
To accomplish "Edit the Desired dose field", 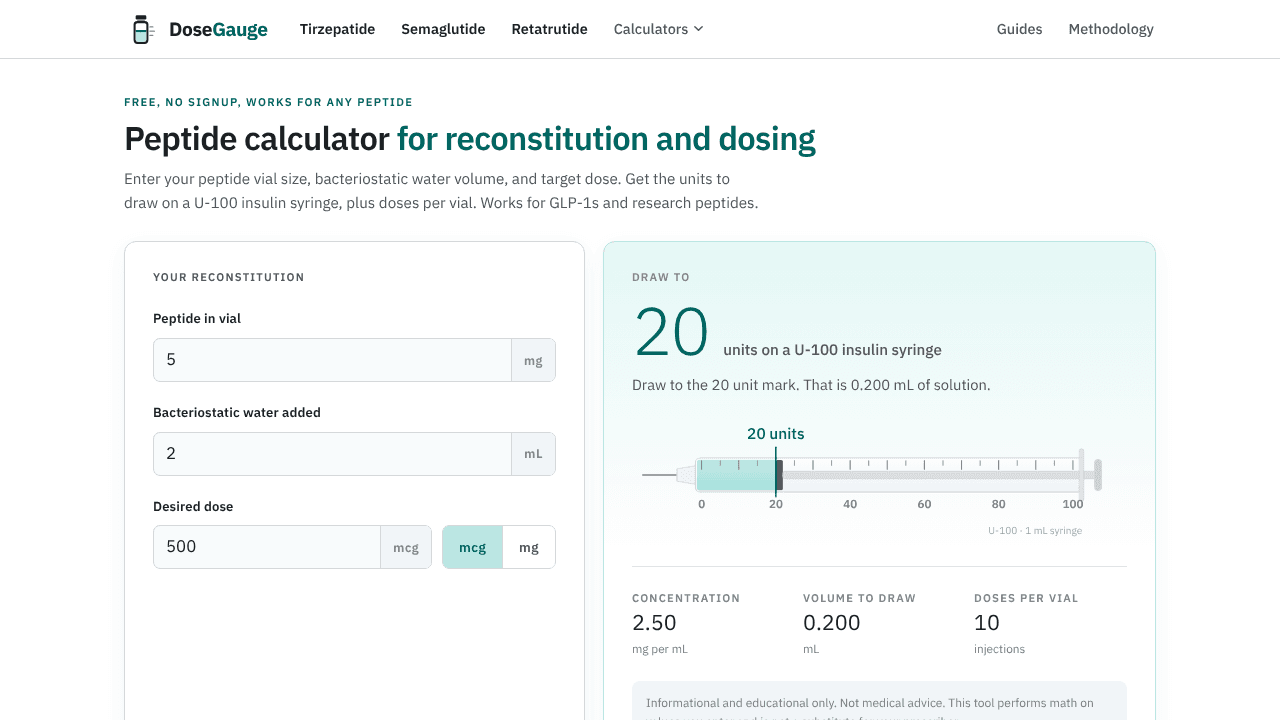I will [266, 547].
